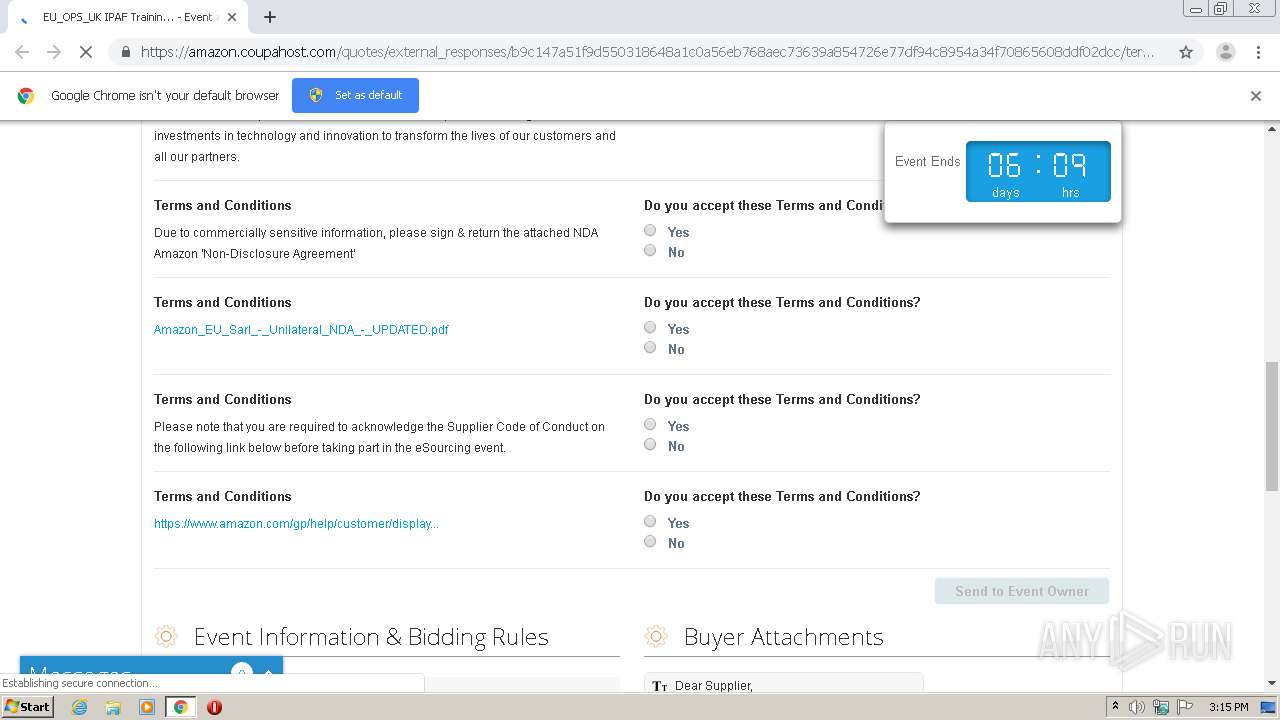Open Windows Explorer folder in taskbar
Image resolution: width=1280 pixels, height=720 pixels.
113,707
